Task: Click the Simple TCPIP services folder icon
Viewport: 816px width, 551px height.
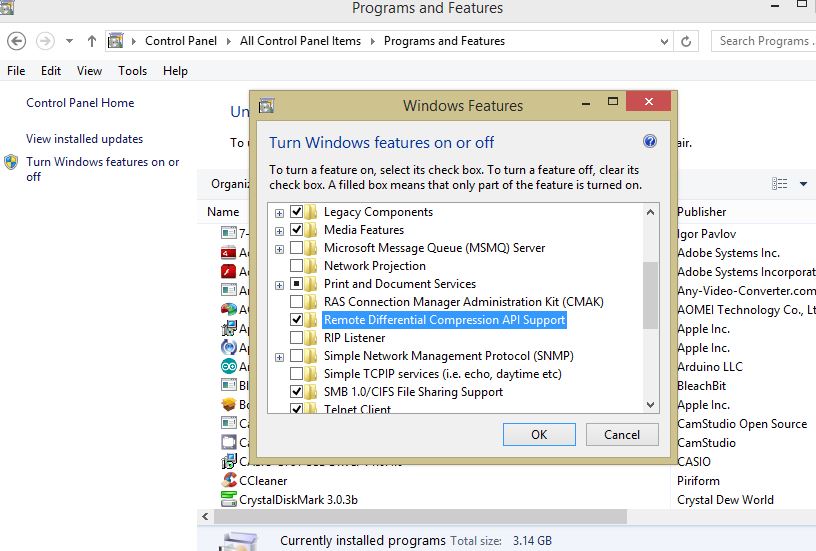Action: click(x=311, y=374)
